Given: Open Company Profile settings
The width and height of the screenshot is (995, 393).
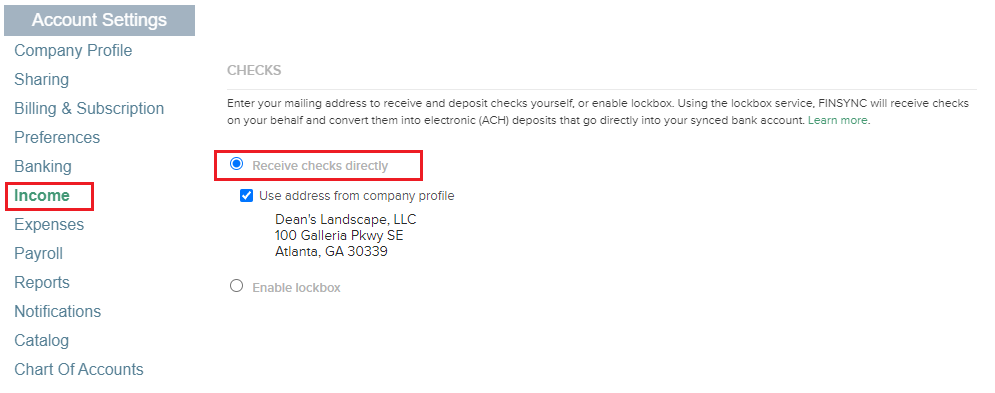Looking at the screenshot, I should click(73, 50).
